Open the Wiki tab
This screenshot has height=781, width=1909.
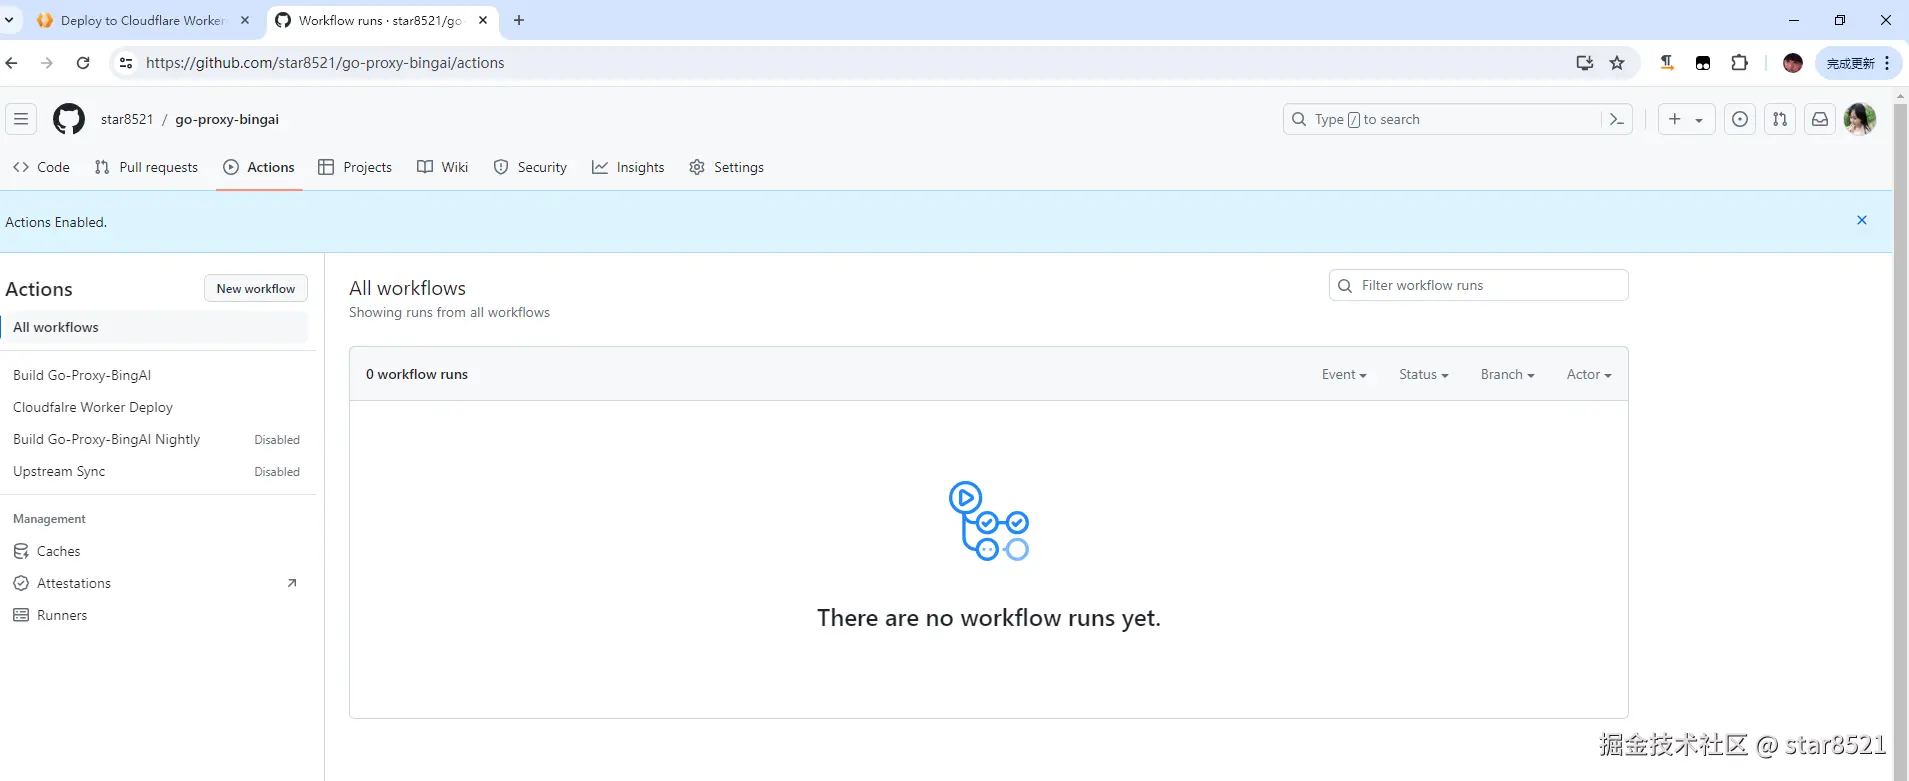[443, 167]
